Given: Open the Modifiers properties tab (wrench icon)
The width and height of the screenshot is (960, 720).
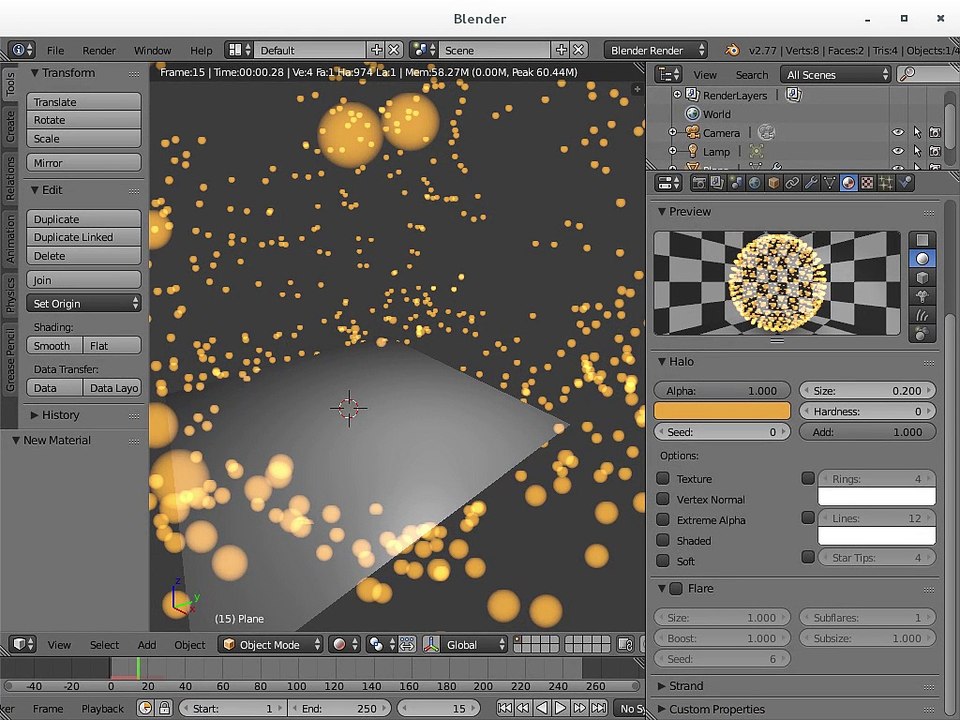Looking at the screenshot, I should 811,182.
